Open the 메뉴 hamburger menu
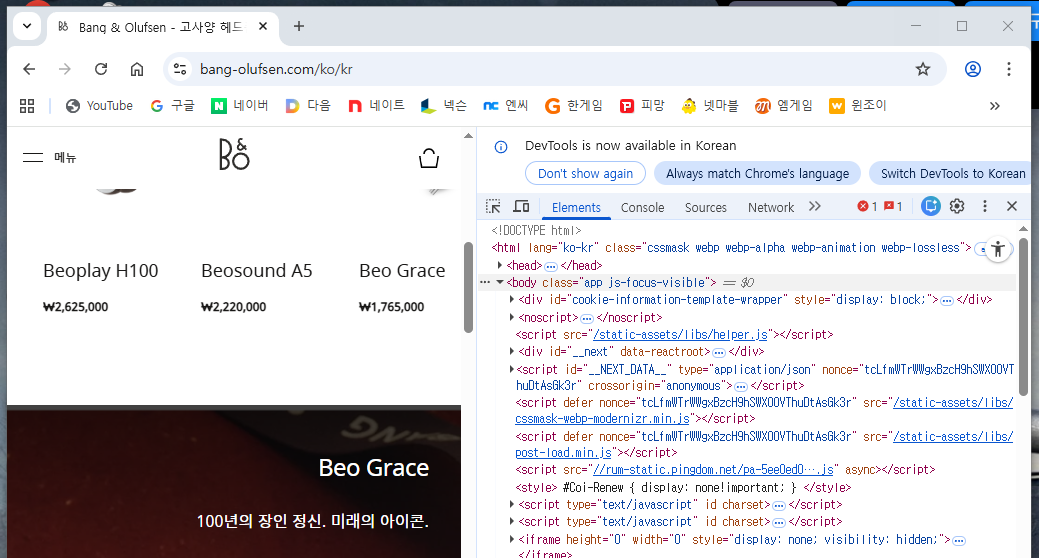1039x558 pixels. [x=50, y=158]
